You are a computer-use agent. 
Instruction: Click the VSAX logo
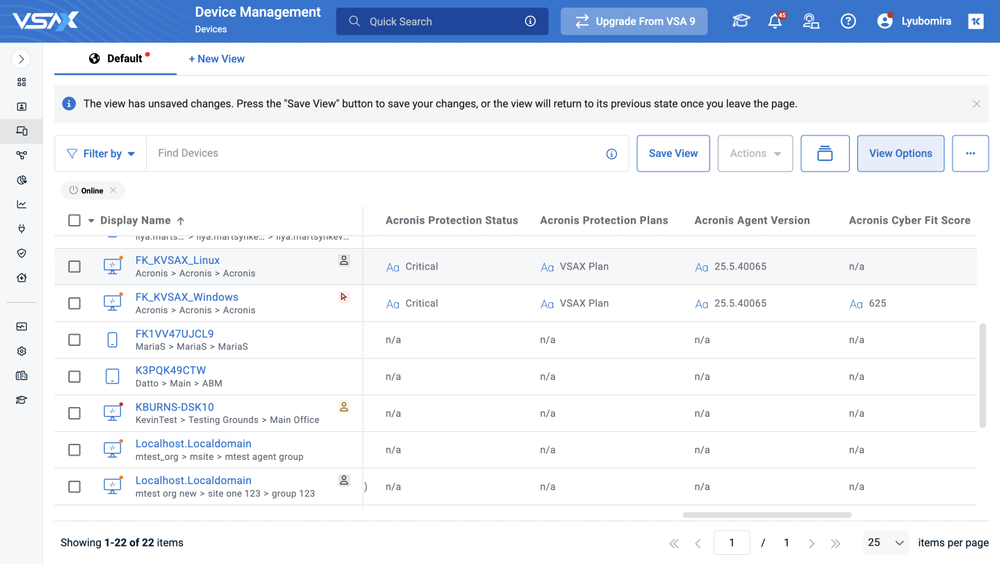45,21
